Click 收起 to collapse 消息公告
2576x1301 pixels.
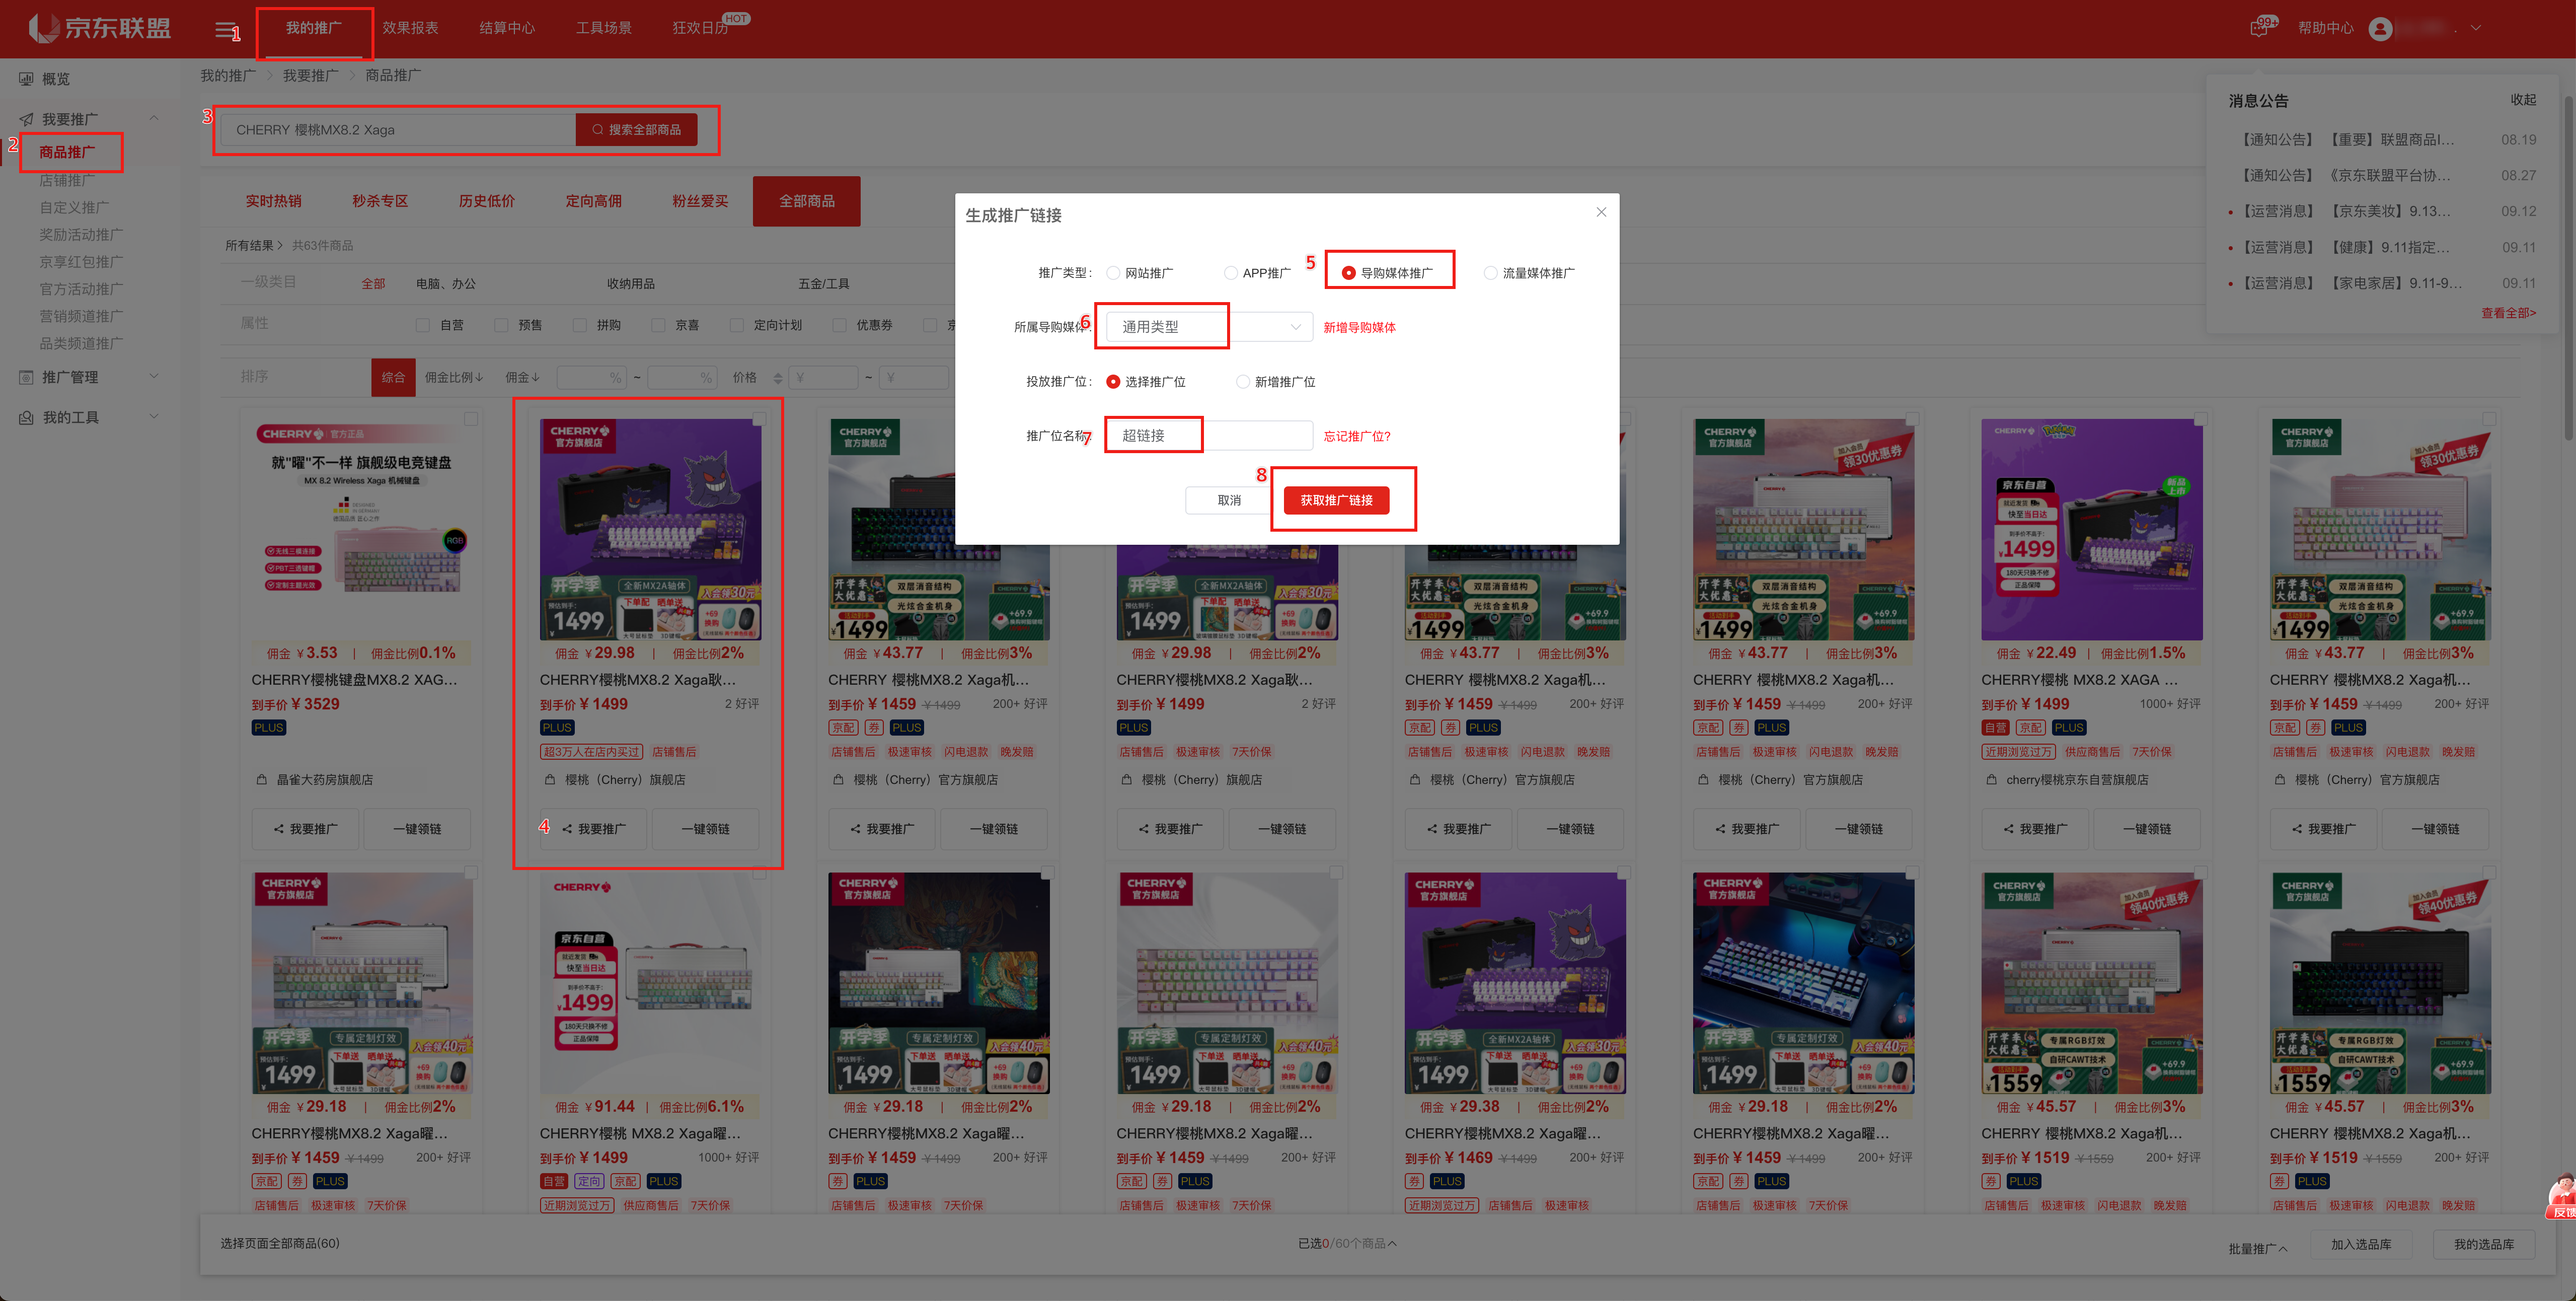2523,100
